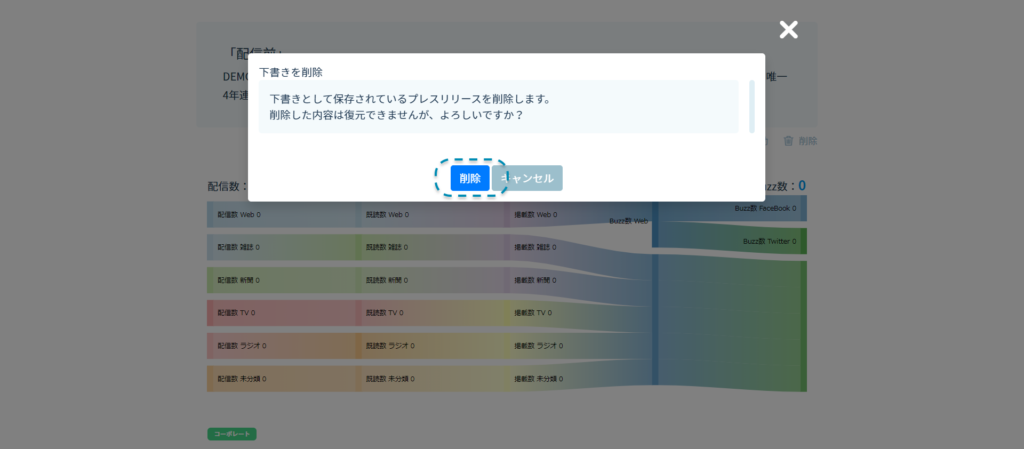This screenshot has height=449, width=1024.
Task: Click the 既読数 雑誌 node
Action: [388, 247]
